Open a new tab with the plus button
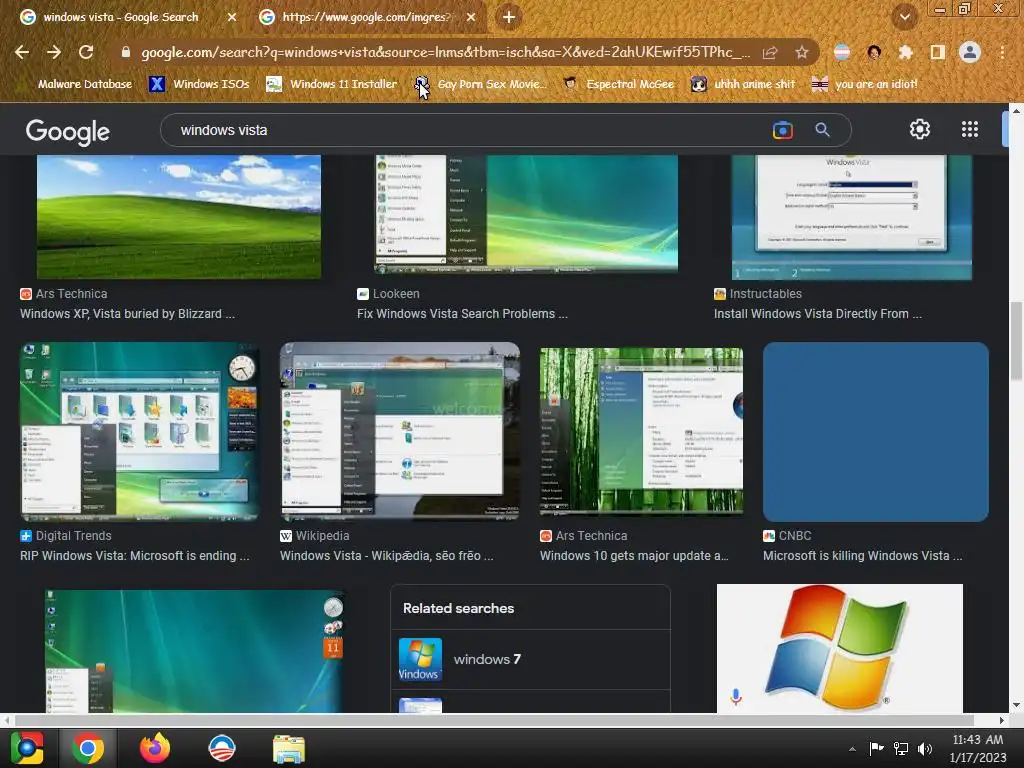Screen dimensions: 1024x768 pos(509,17)
